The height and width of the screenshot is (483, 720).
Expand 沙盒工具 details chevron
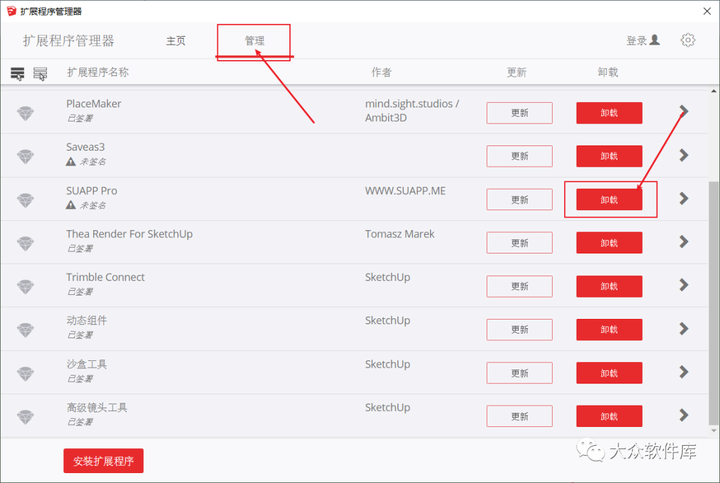coord(684,371)
